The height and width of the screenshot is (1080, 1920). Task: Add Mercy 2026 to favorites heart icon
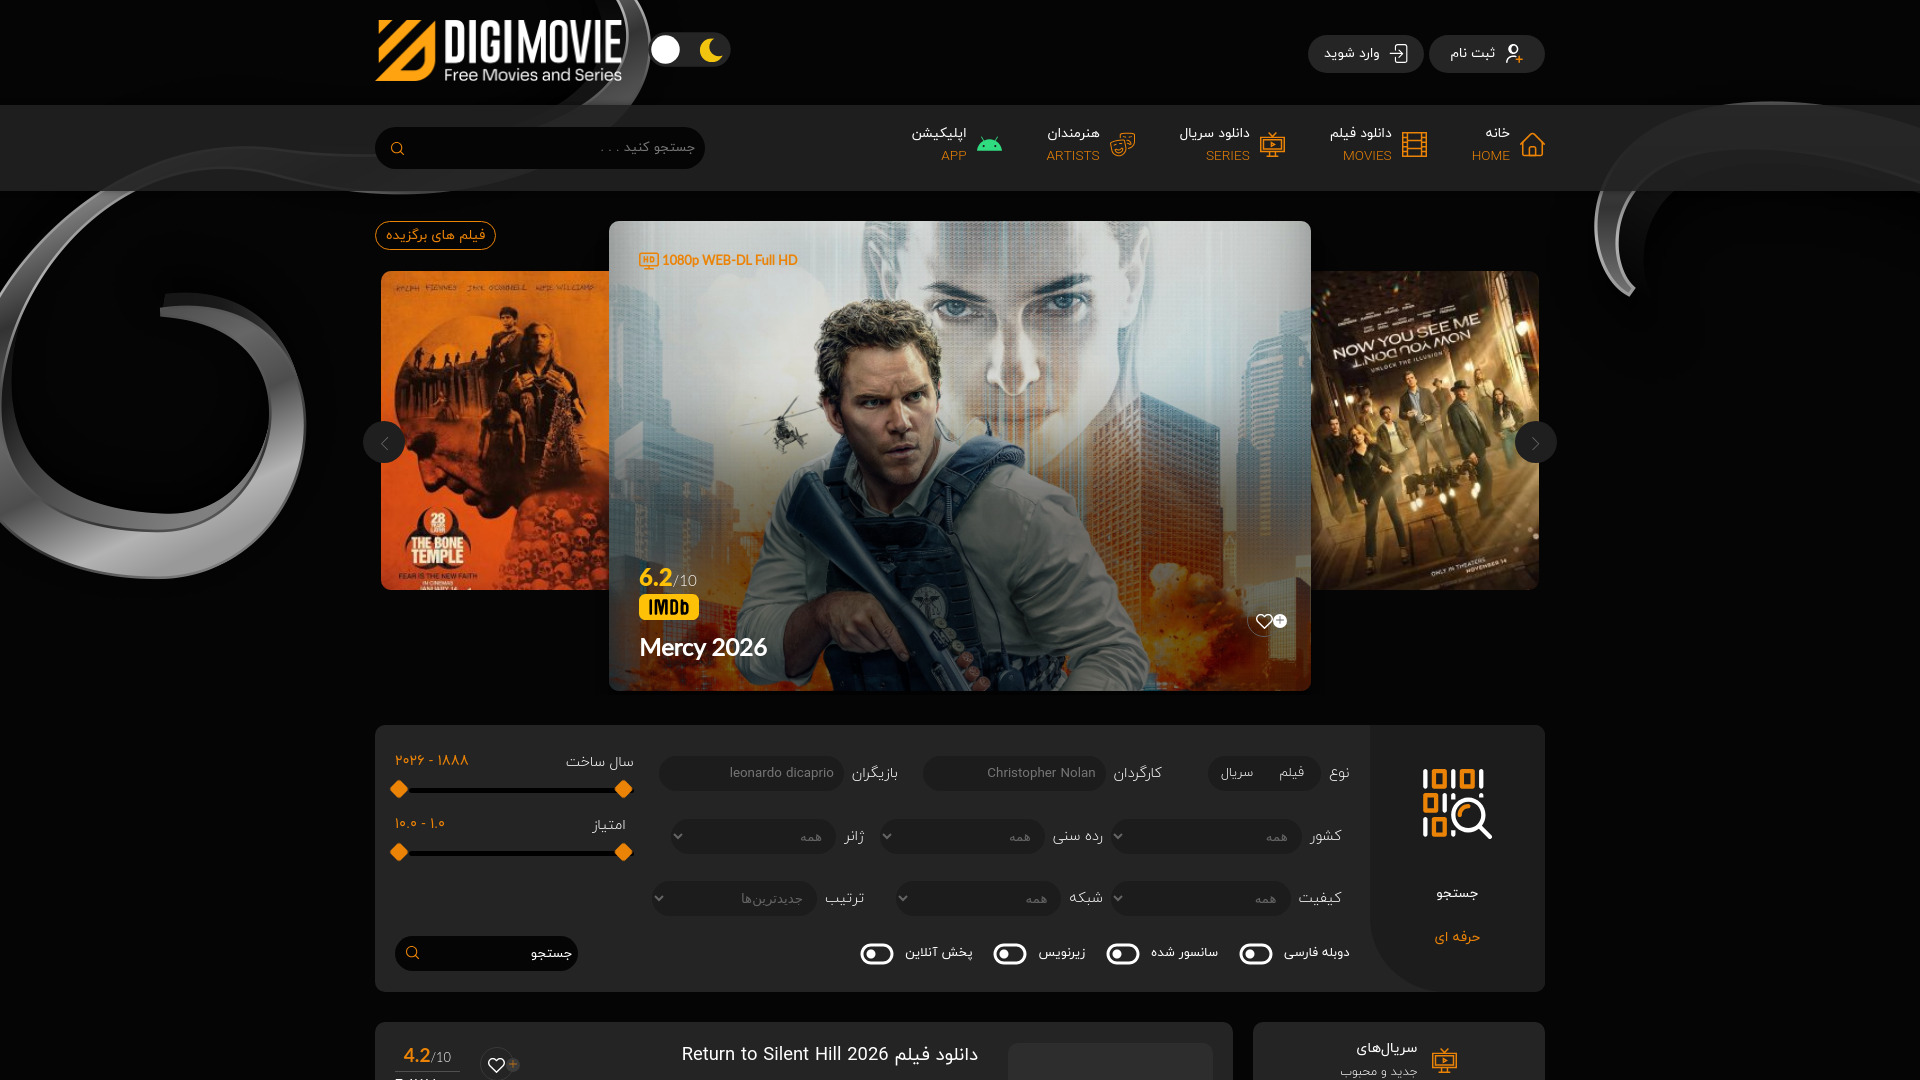tap(1266, 622)
